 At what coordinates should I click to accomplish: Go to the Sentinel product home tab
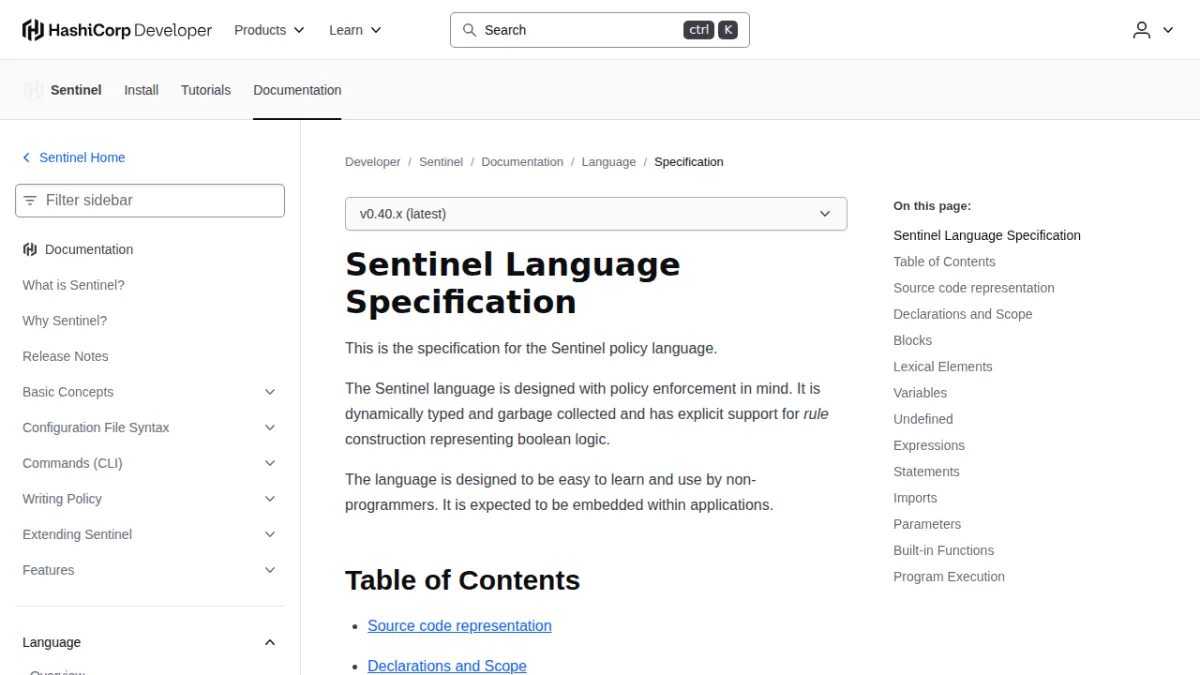[76, 90]
